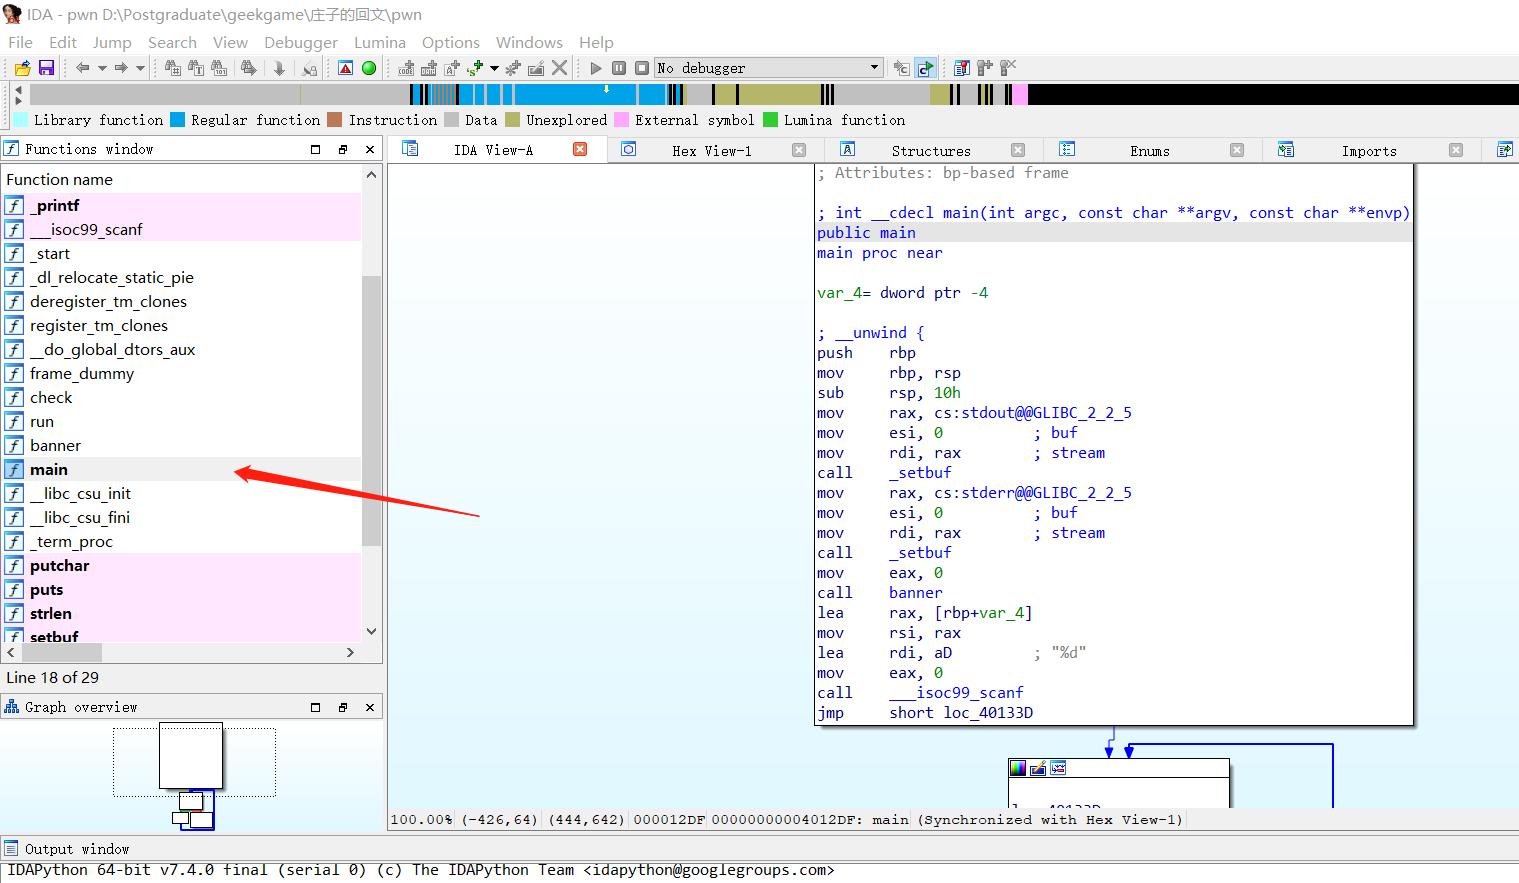Convert to data with the DATA toolbar icon
This screenshot has height=883, width=1519.
[429, 68]
